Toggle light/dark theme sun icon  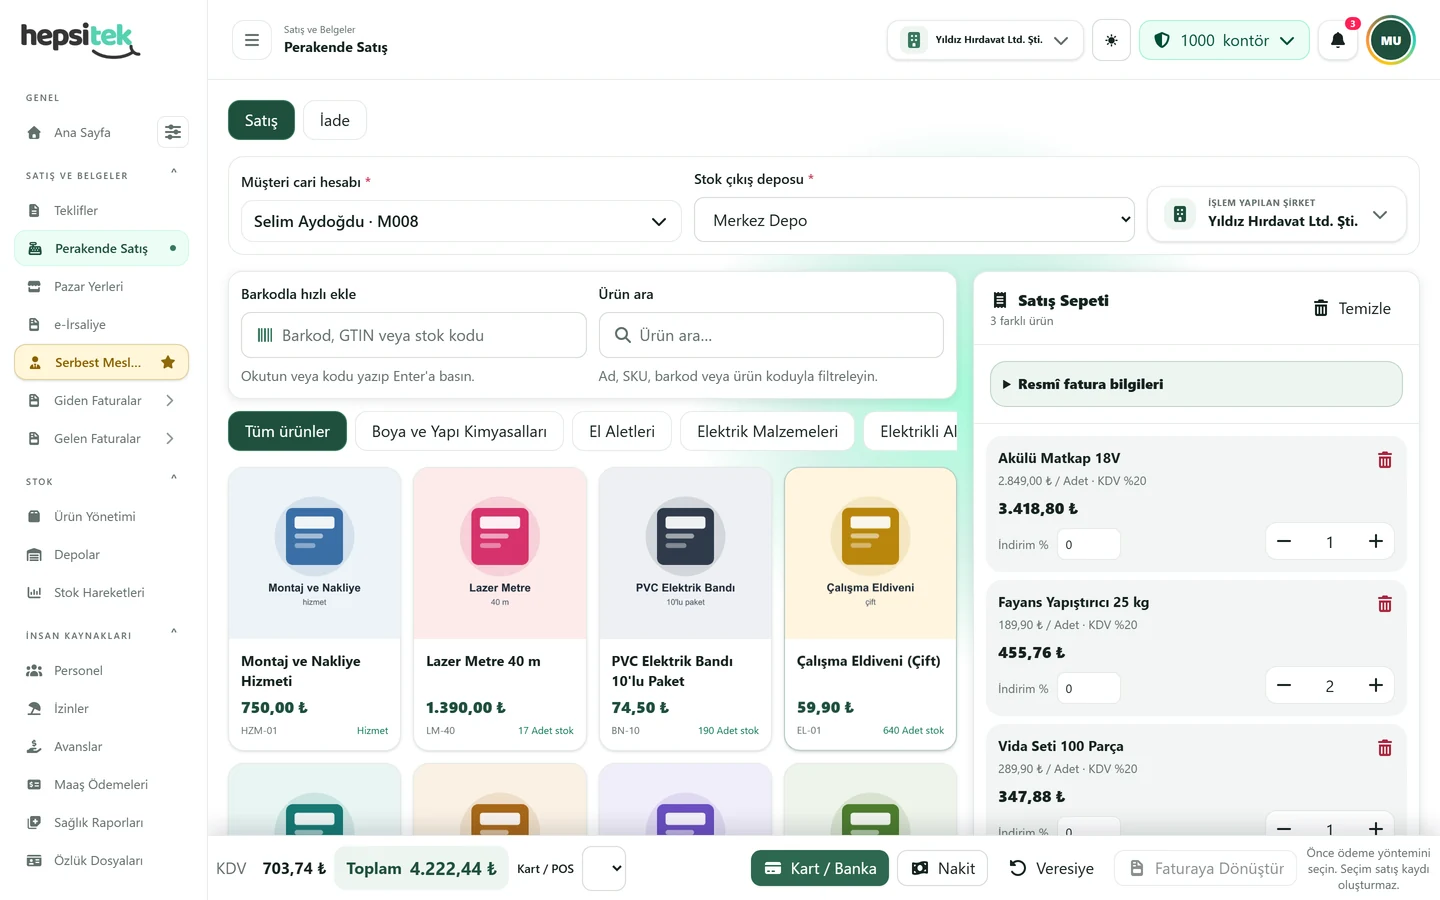[1111, 40]
